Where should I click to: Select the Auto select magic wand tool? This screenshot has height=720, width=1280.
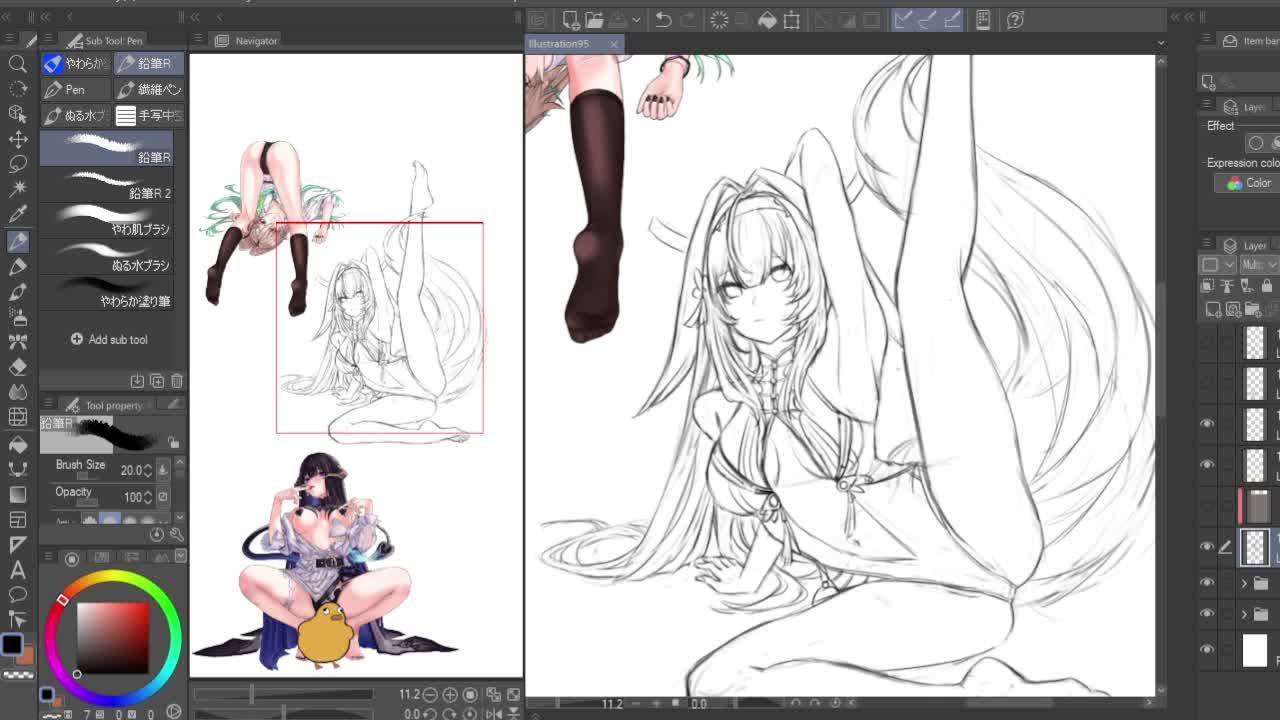[x=18, y=189]
